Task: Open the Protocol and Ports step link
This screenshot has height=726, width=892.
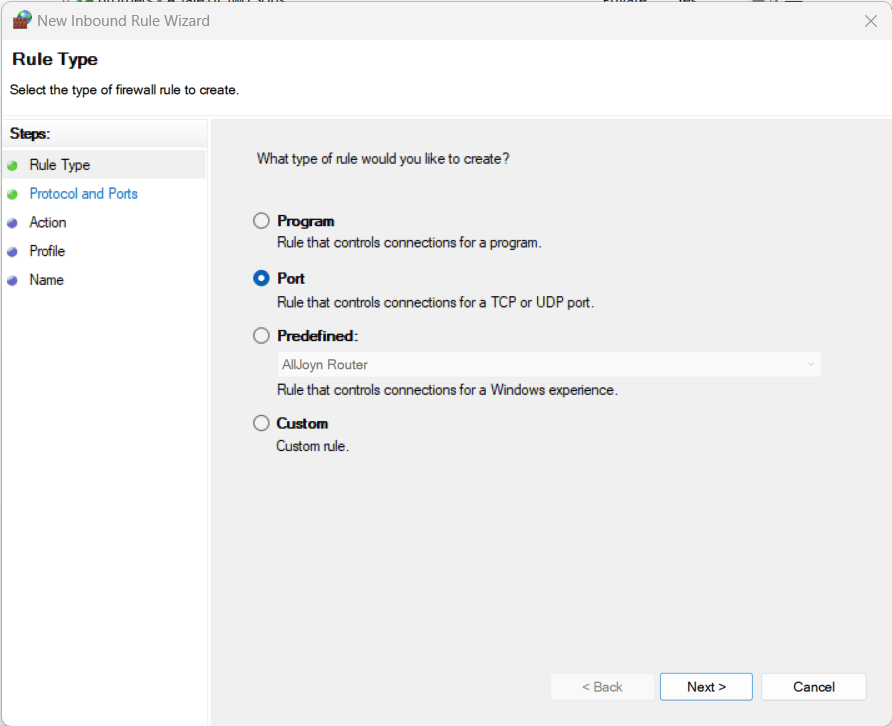Action: click(x=83, y=194)
